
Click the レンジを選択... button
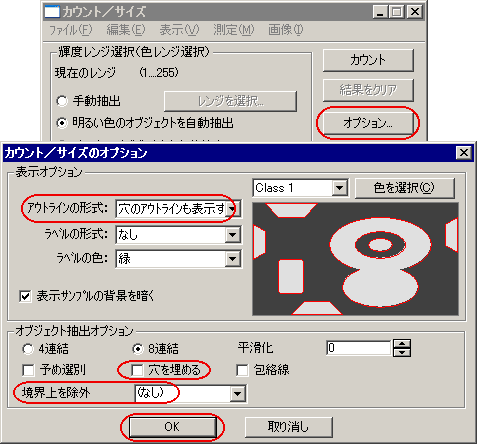pos(230,101)
